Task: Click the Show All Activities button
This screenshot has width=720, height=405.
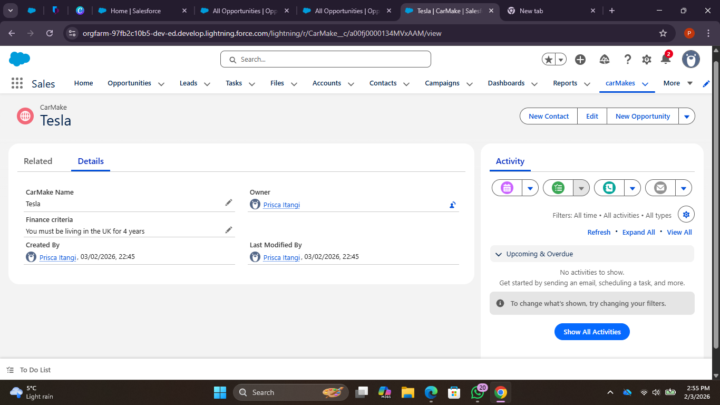Action: point(592,332)
